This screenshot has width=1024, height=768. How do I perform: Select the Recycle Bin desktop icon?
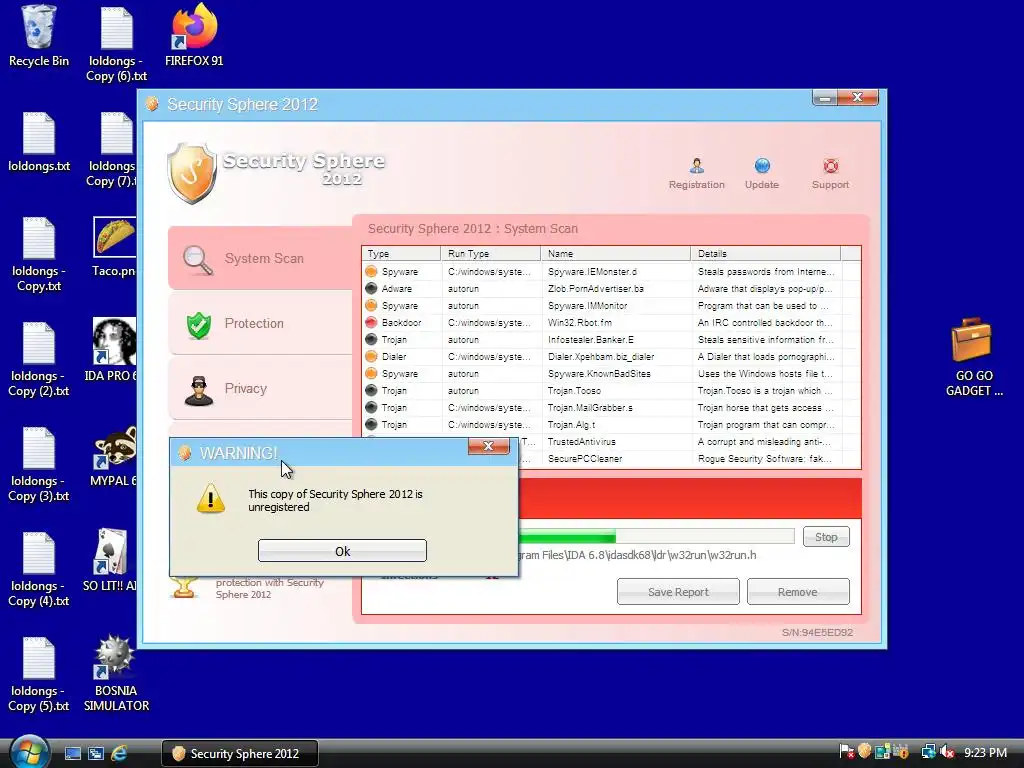point(39,37)
